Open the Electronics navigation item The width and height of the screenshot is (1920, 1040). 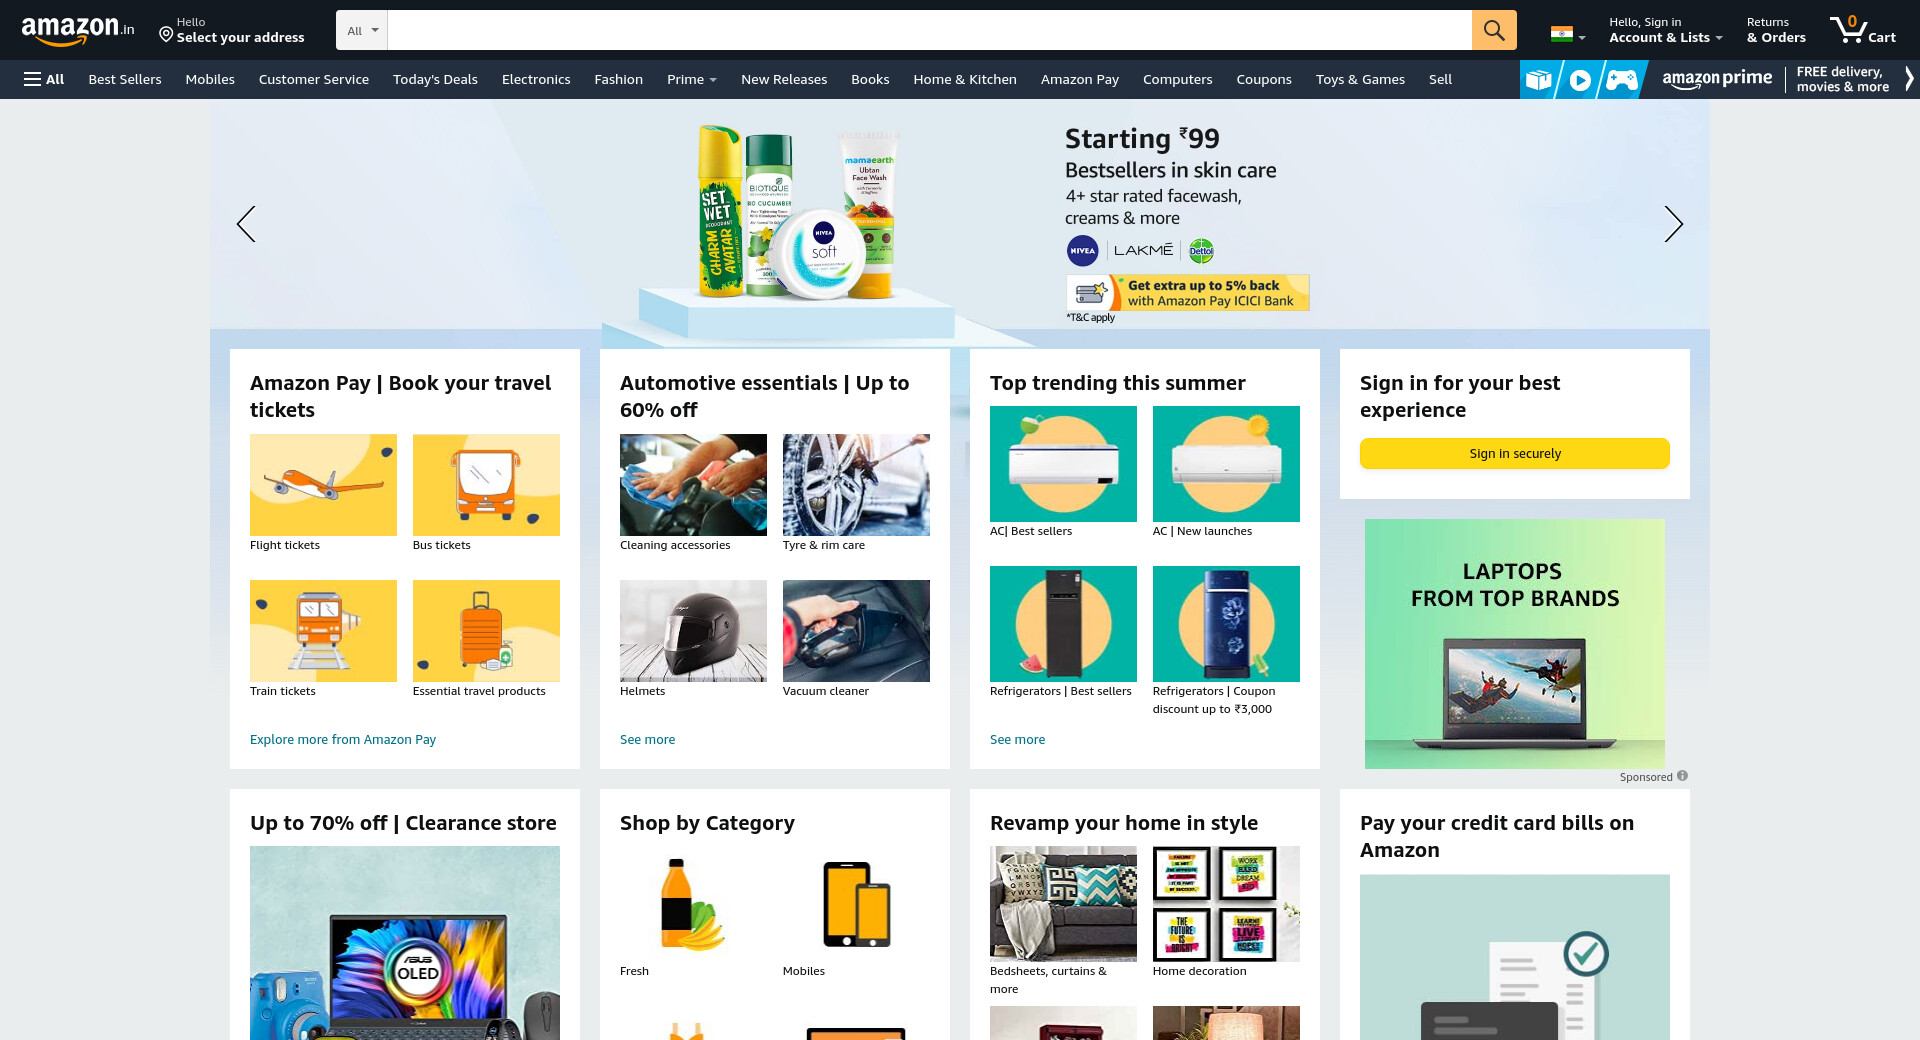point(536,79)
